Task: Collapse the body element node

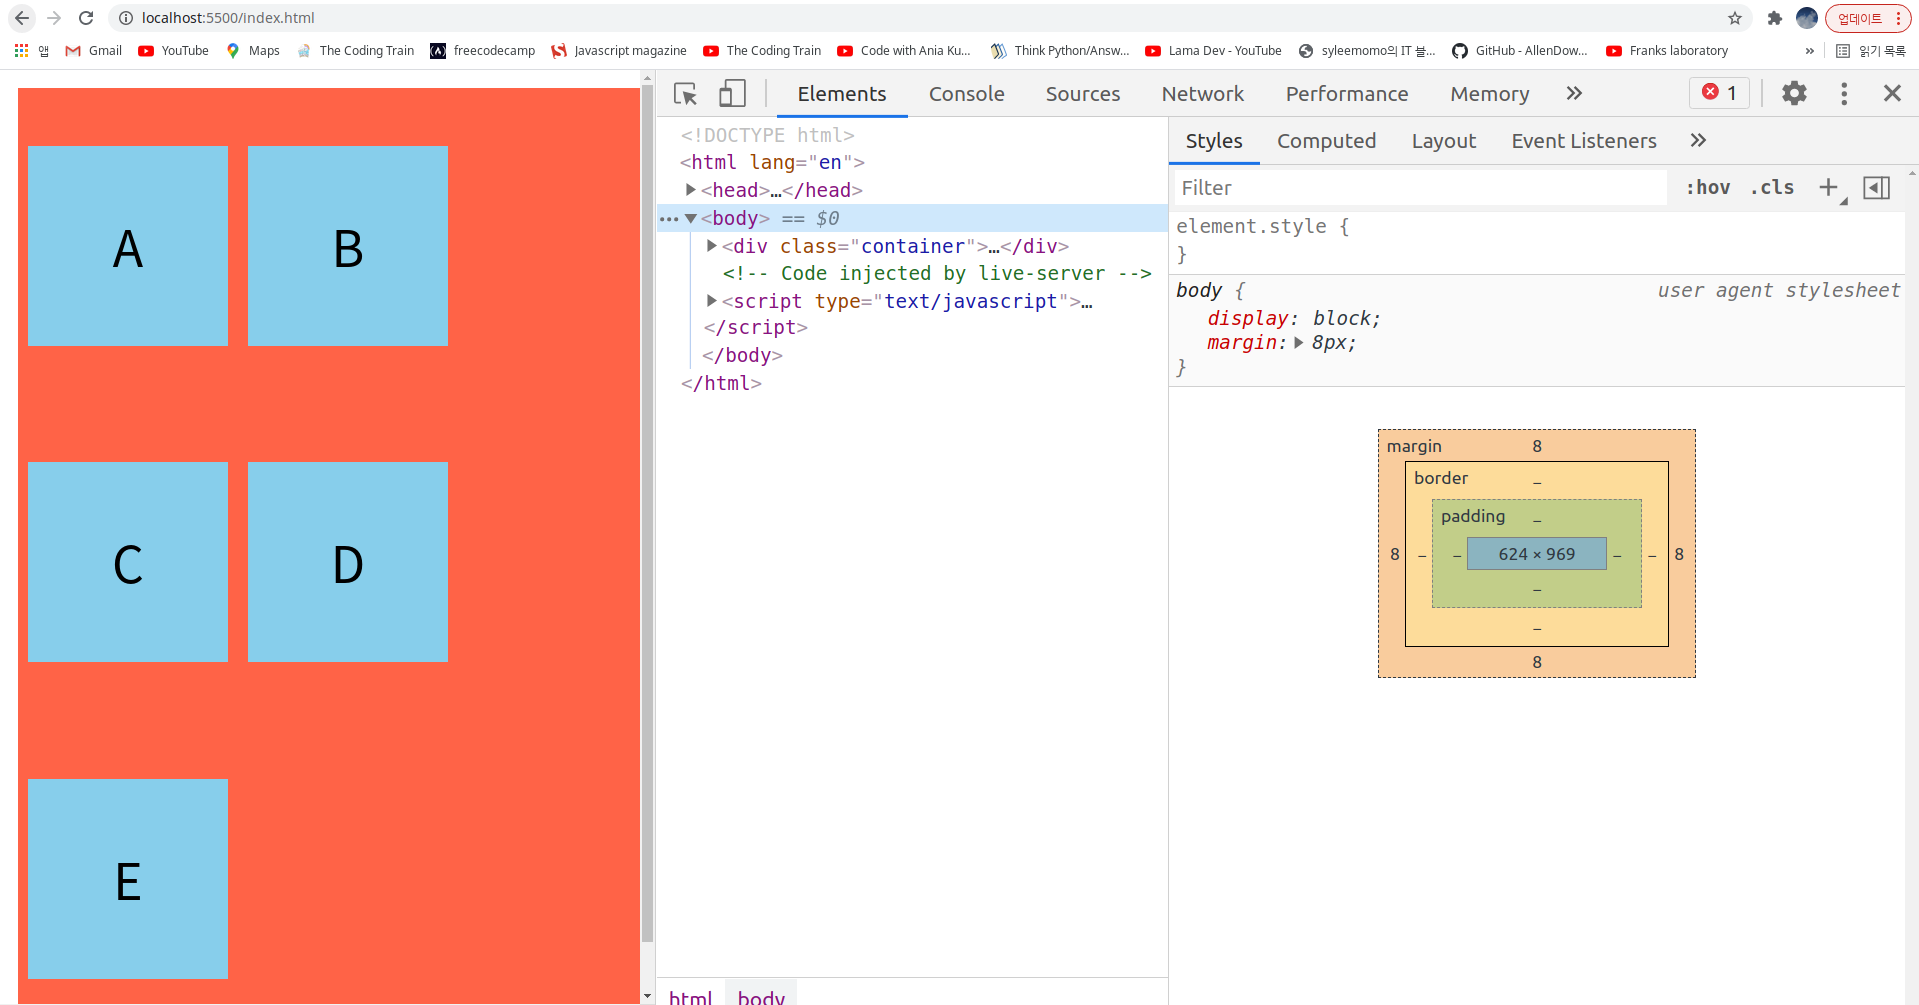Action: (690, 218)
